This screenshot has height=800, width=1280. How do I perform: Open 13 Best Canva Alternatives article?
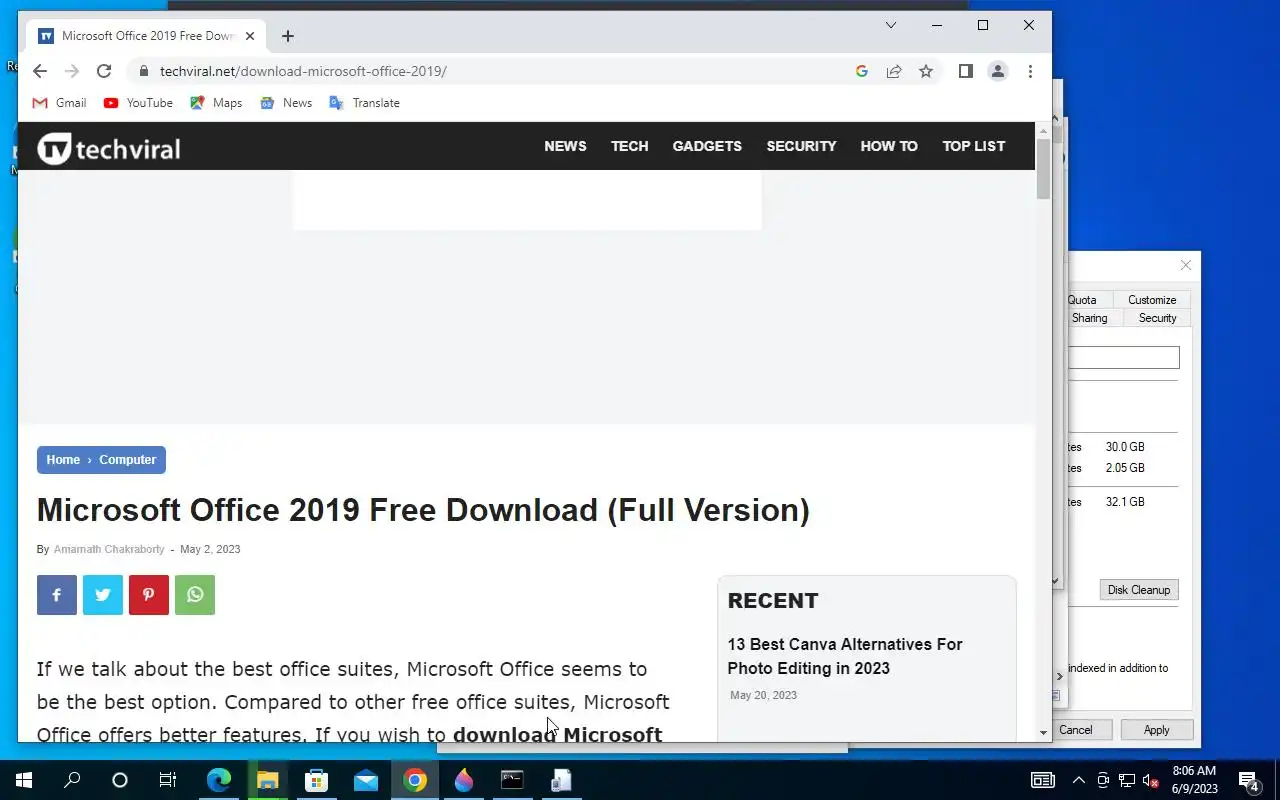click(x=845, y=656)
